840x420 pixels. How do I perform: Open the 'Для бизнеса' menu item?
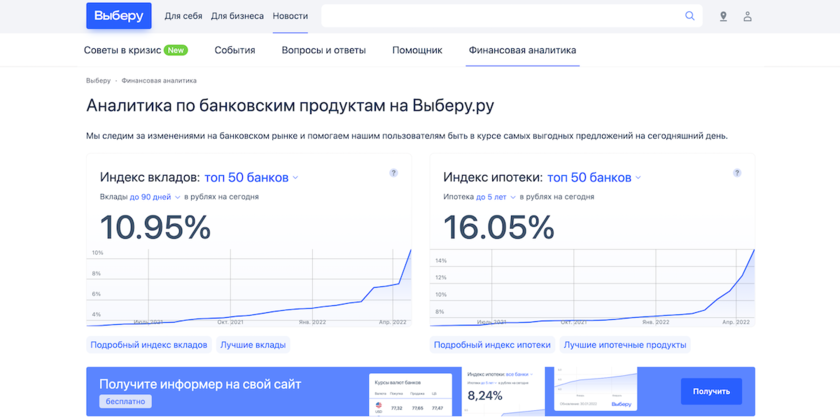point(237,16)
